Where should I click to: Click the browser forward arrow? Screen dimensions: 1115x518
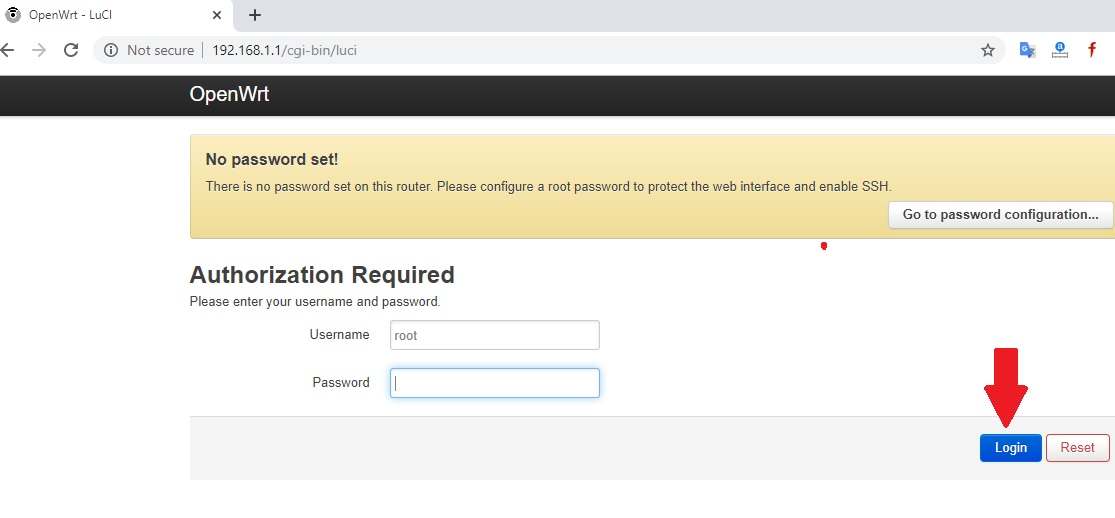[39, 50]
